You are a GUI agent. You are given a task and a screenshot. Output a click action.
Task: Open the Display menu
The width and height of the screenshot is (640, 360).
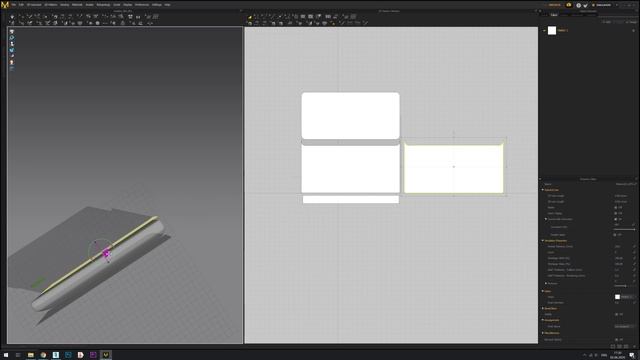(x=128, y=5)
